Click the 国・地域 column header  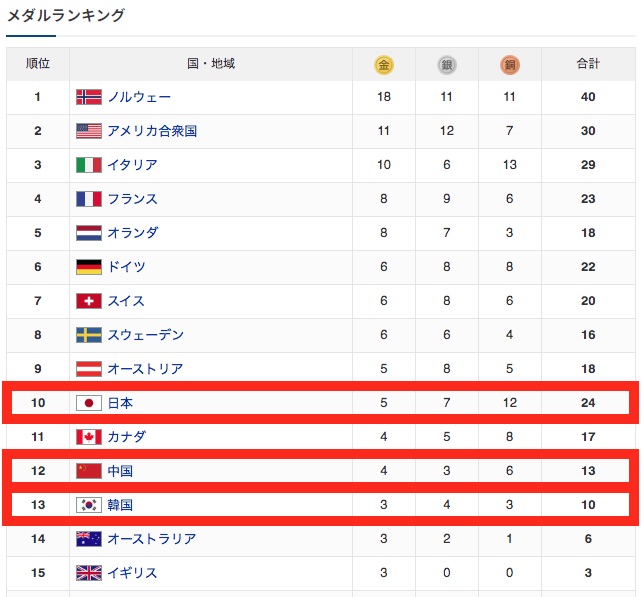(x=211, y=64)
